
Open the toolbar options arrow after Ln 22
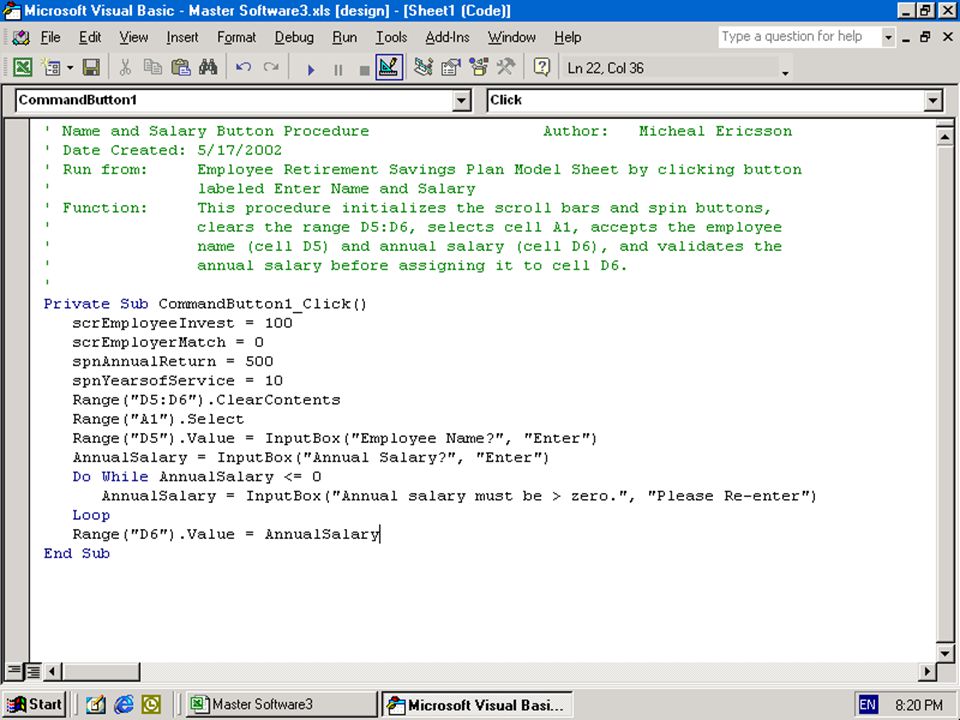785,73
